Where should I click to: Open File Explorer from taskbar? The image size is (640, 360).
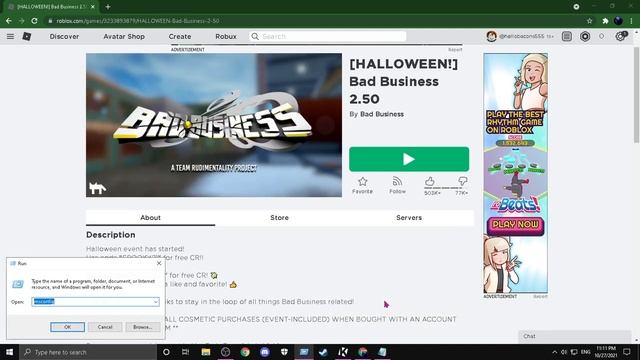206,352
